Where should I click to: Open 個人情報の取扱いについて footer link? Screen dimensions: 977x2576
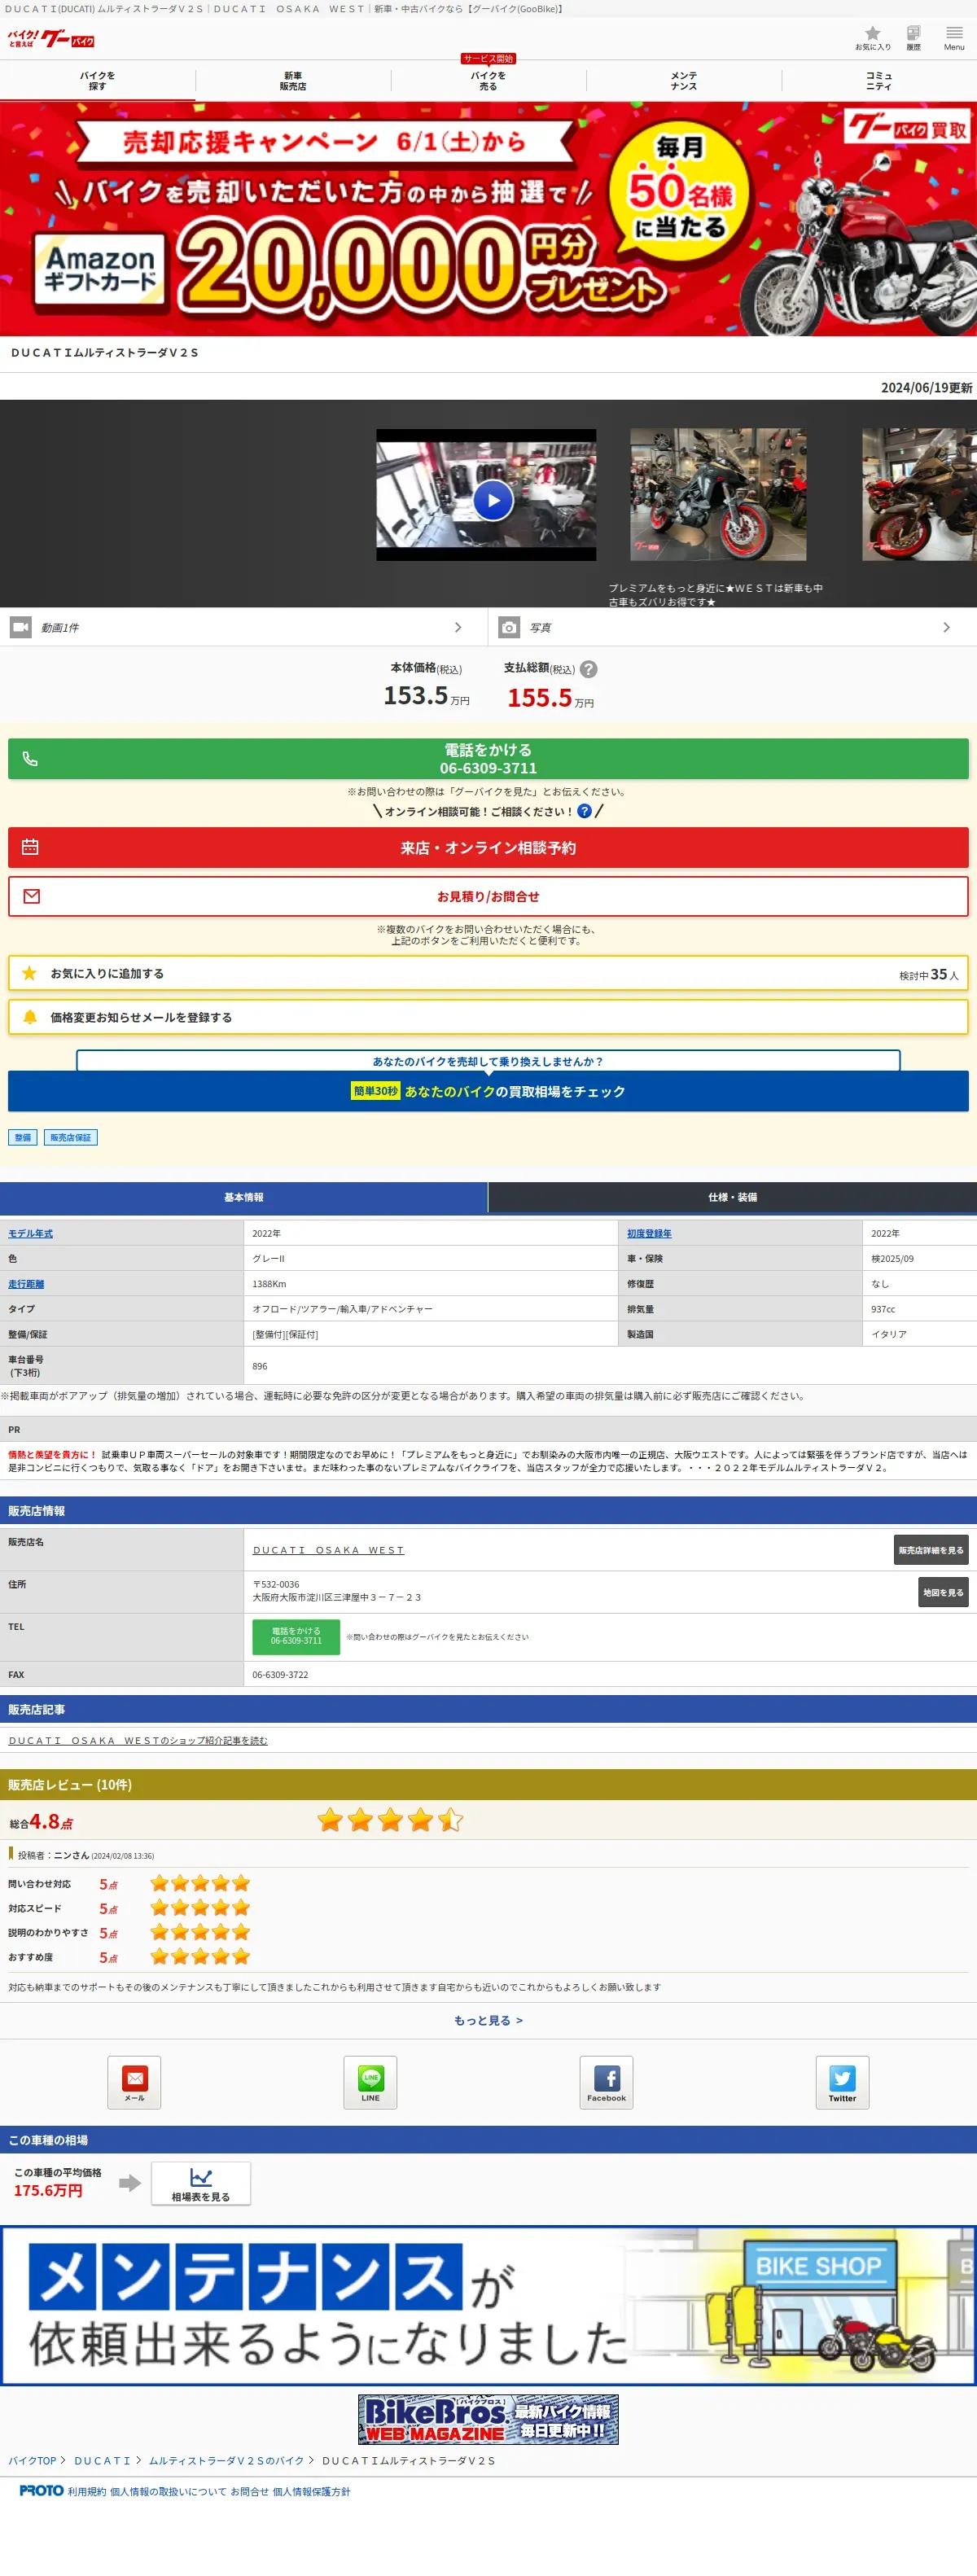point(168,2491)
